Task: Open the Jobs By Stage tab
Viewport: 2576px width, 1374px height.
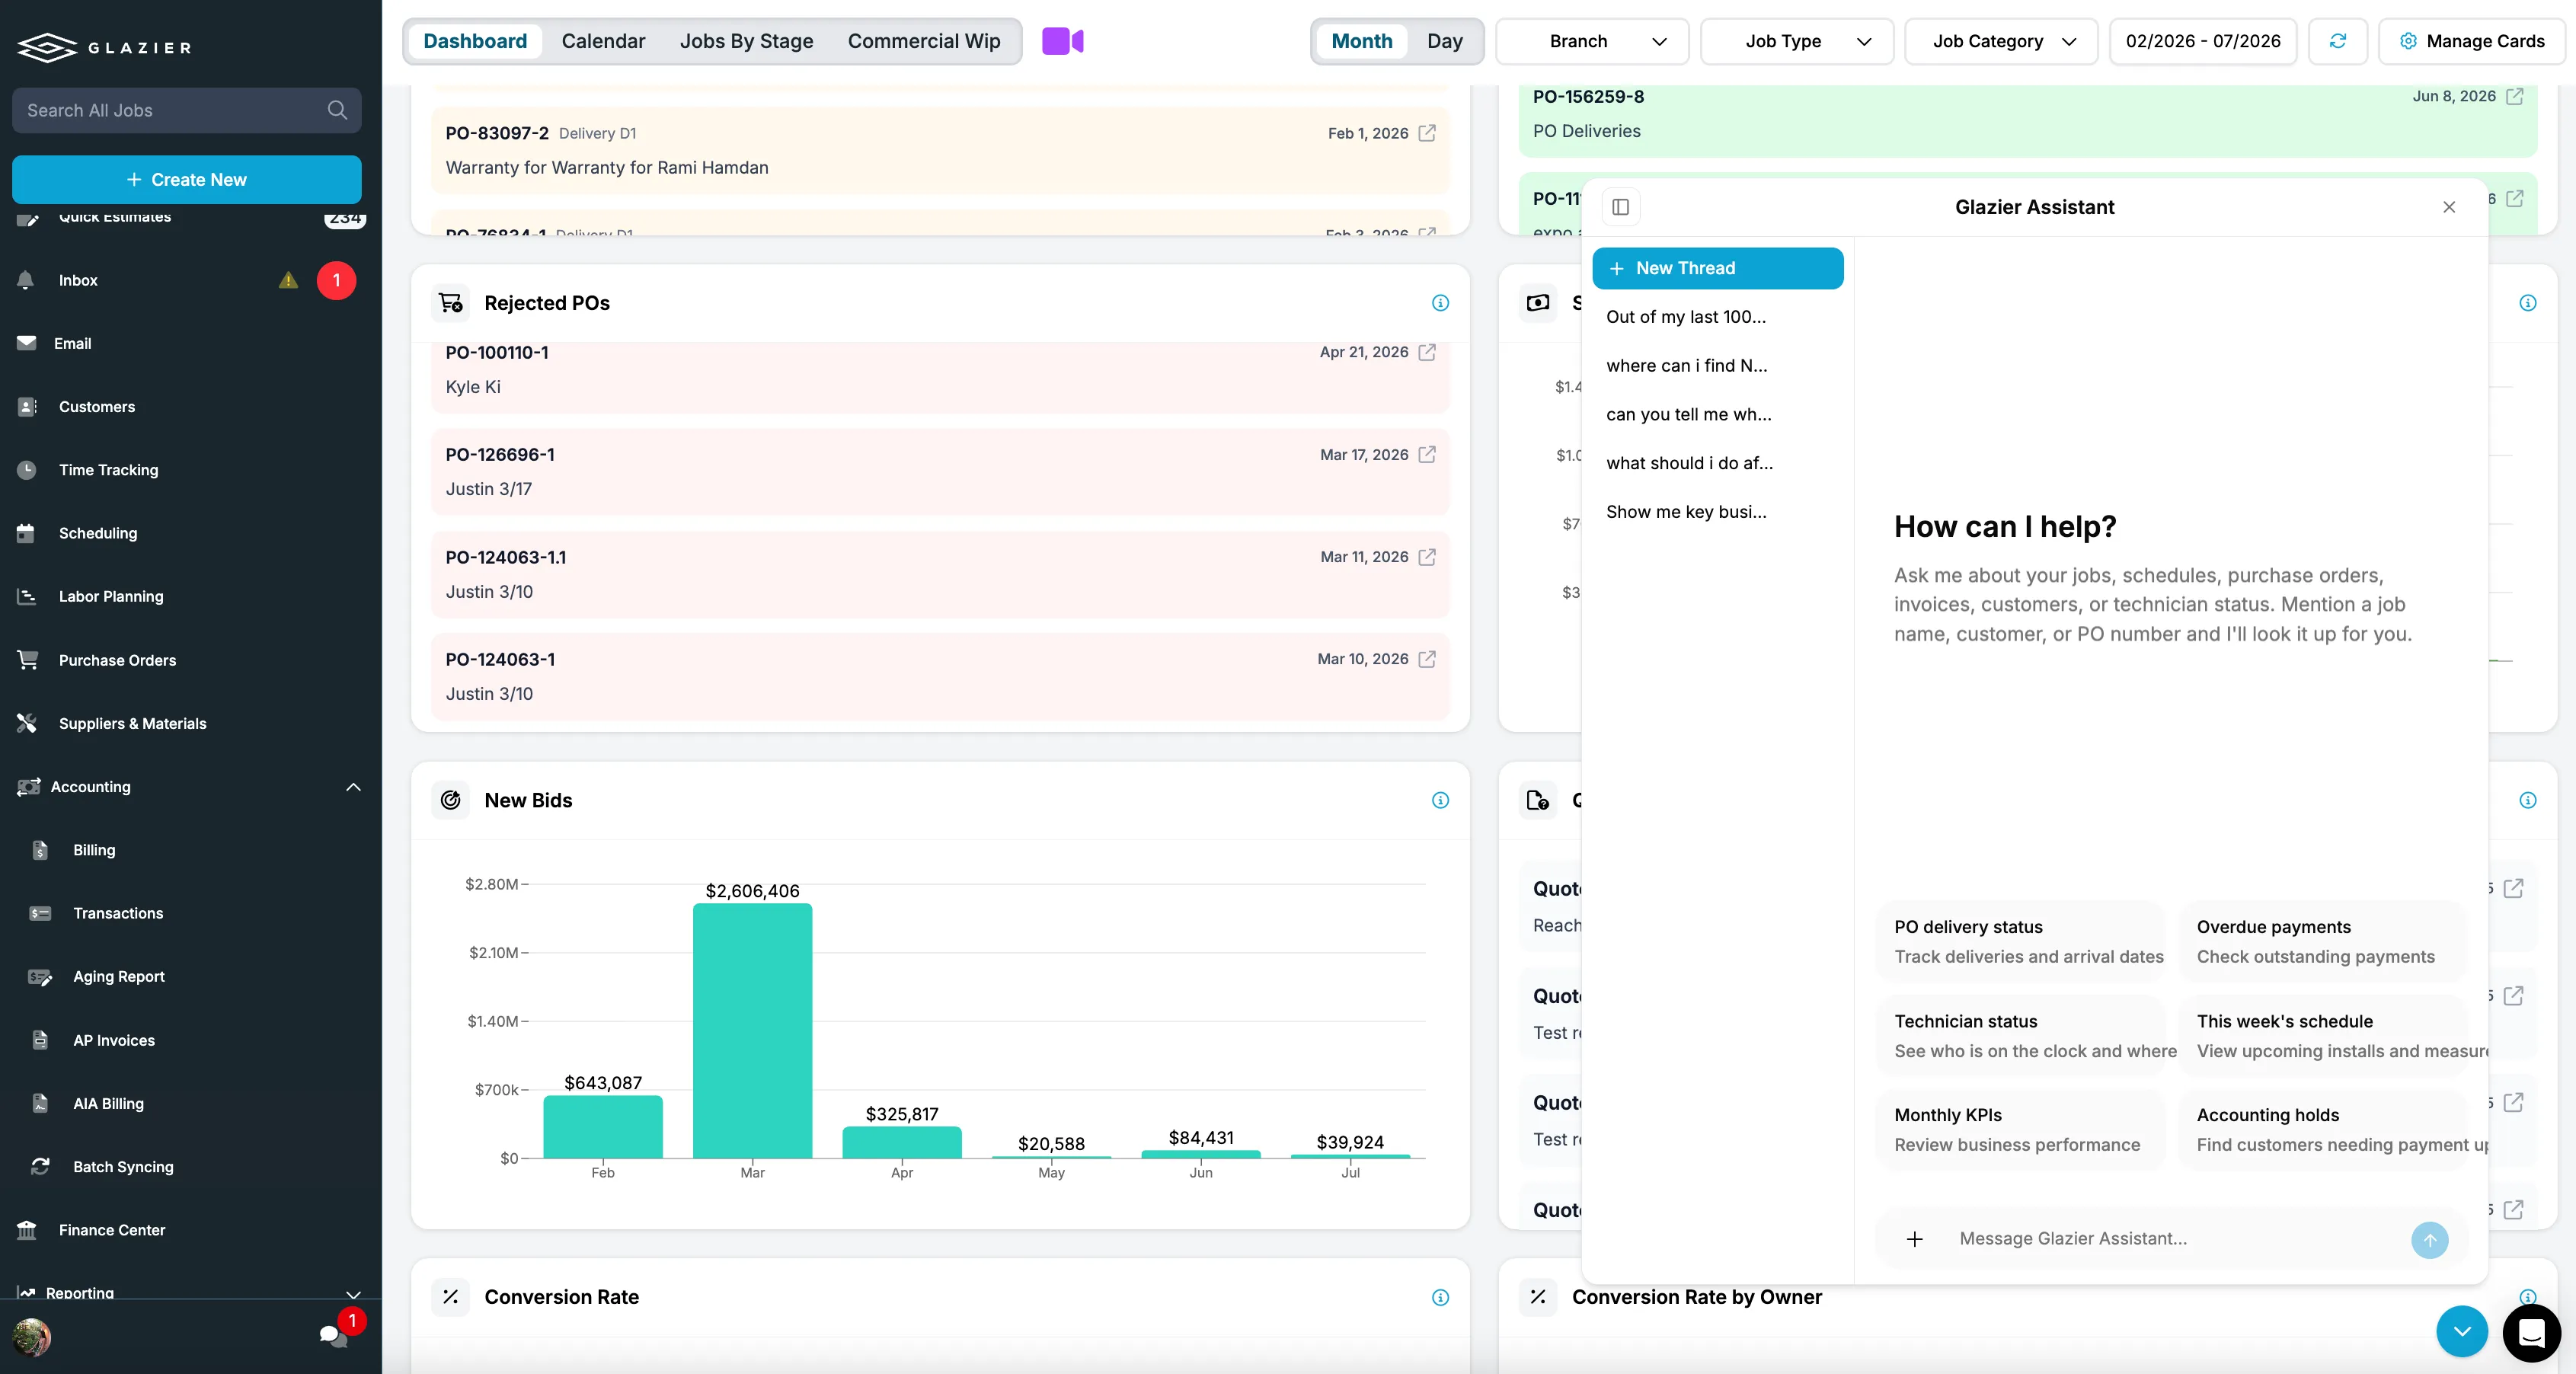Action: 746,41
